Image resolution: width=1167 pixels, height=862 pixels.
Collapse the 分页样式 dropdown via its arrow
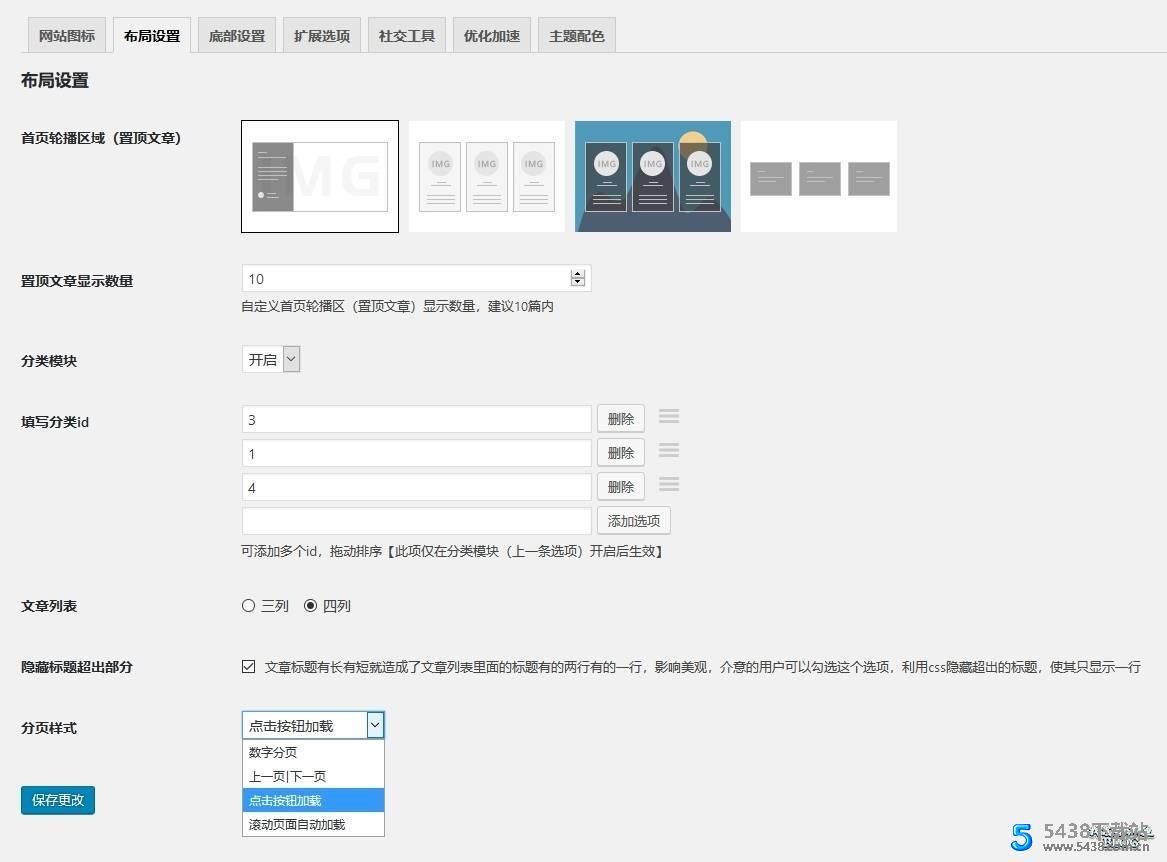(374, 726)
